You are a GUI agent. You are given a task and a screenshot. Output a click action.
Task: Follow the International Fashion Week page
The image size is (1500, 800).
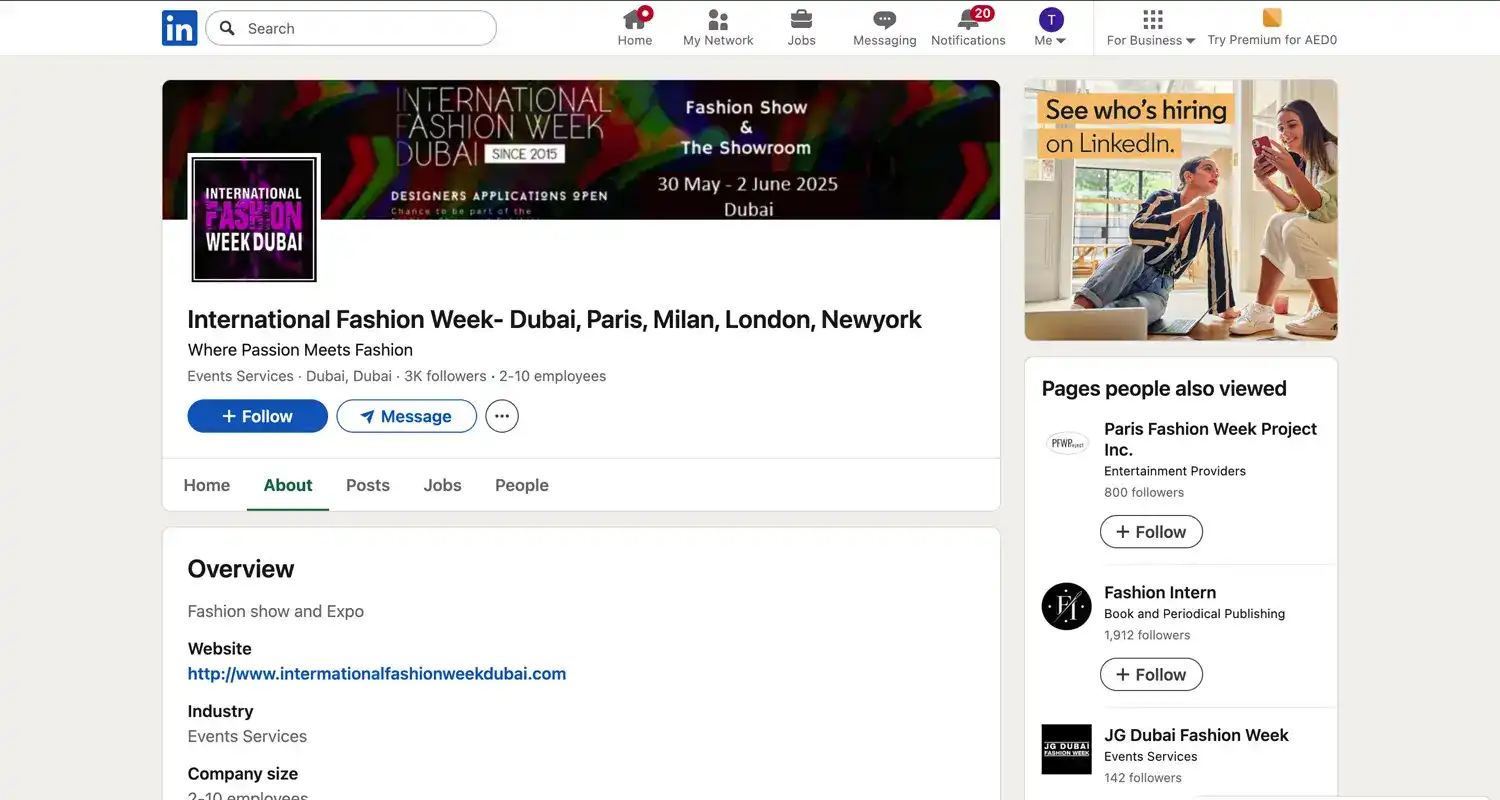pyautogui.click(x=257, y=416)
